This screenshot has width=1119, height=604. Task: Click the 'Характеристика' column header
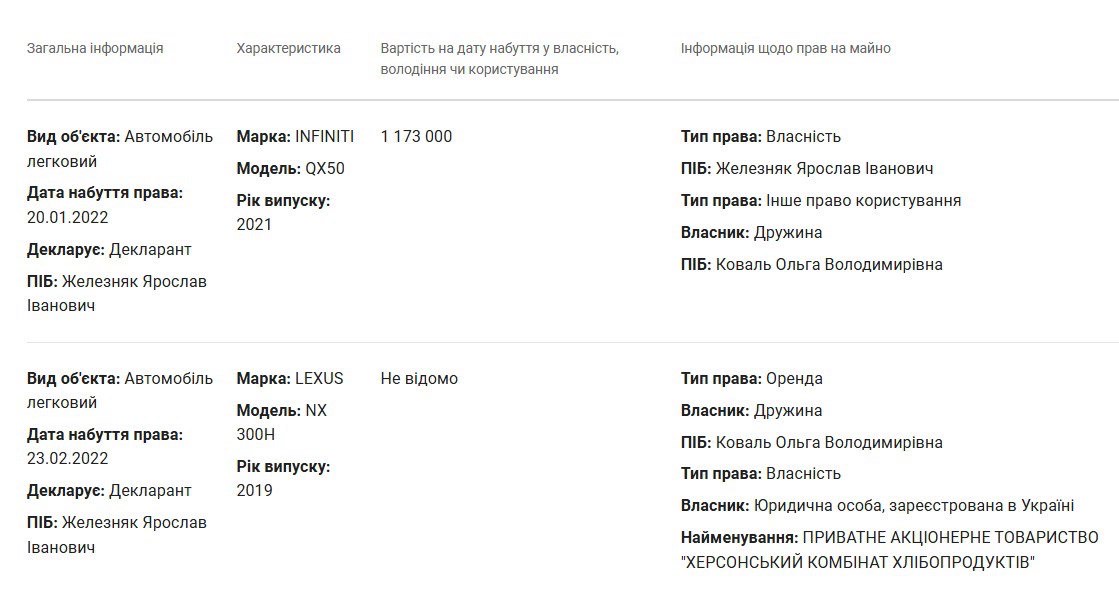288,48
